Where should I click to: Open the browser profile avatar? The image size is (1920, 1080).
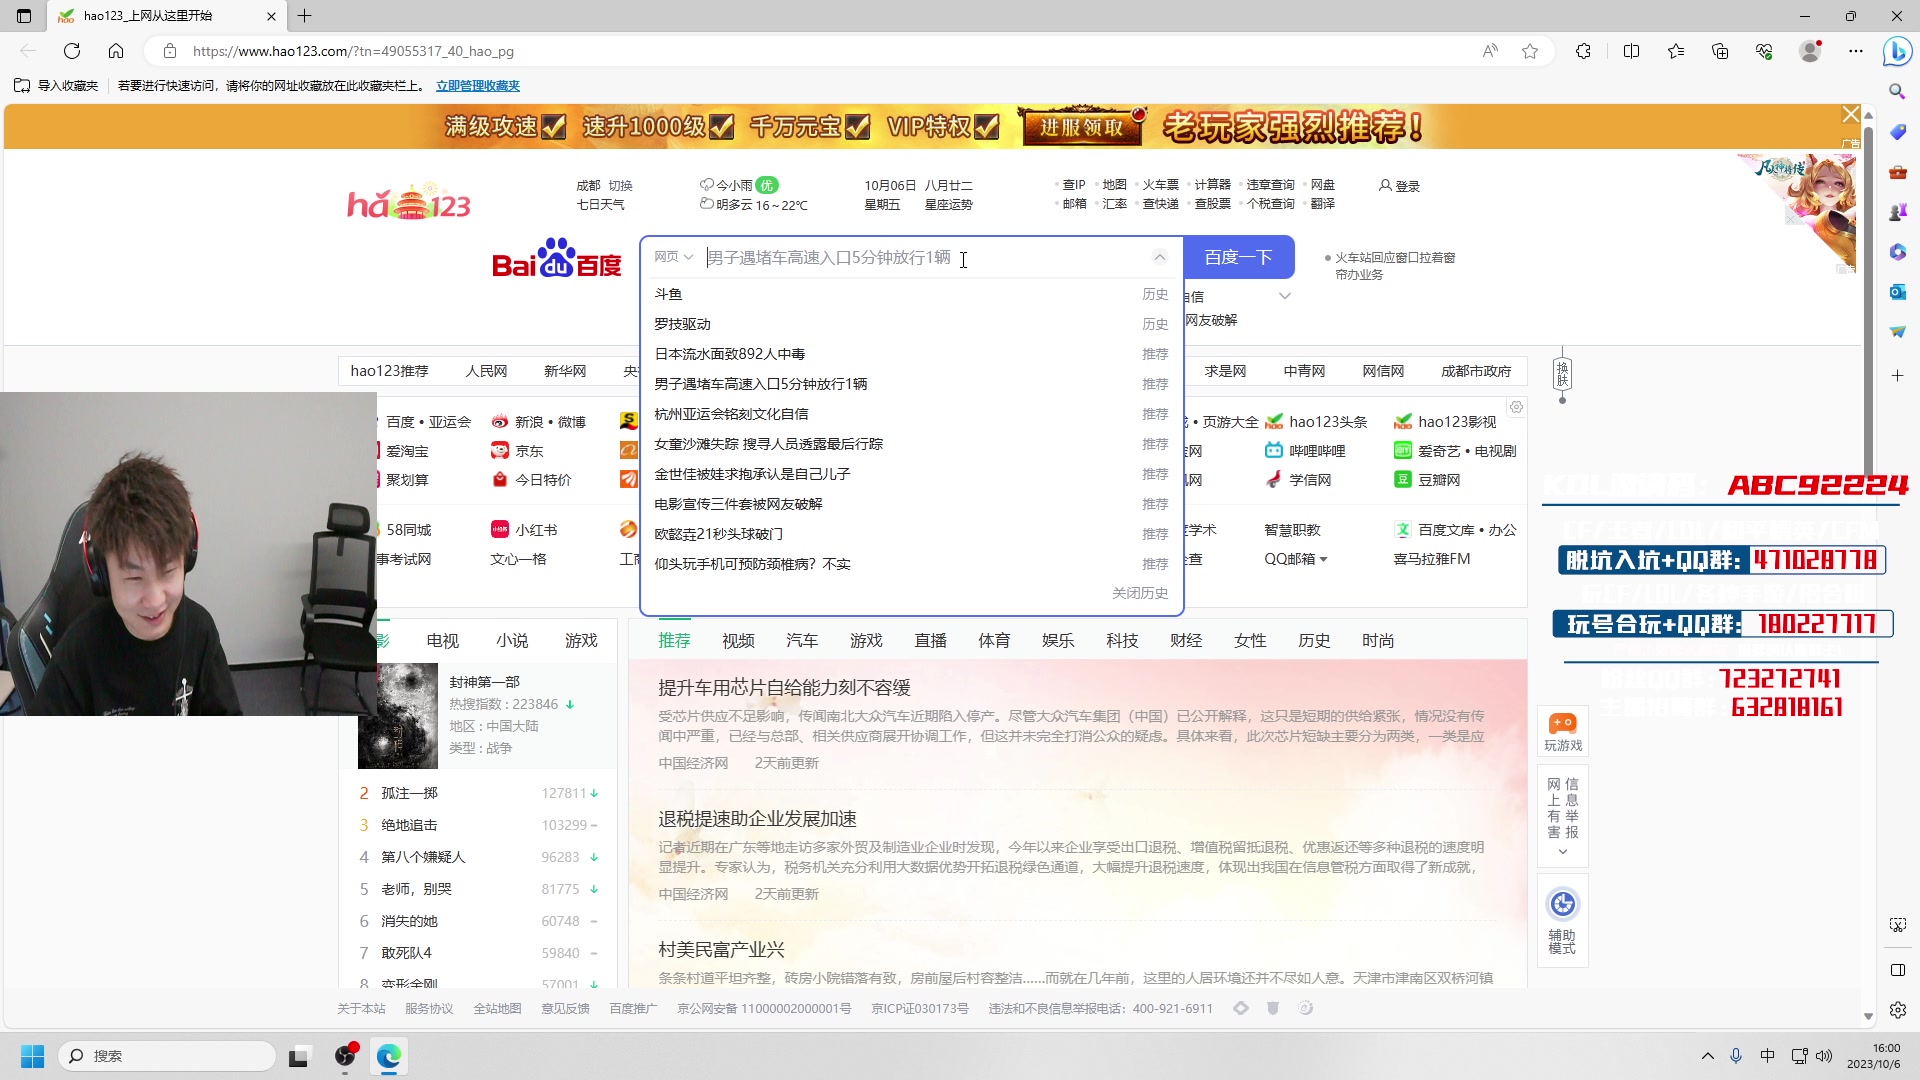pos(1810,51)
